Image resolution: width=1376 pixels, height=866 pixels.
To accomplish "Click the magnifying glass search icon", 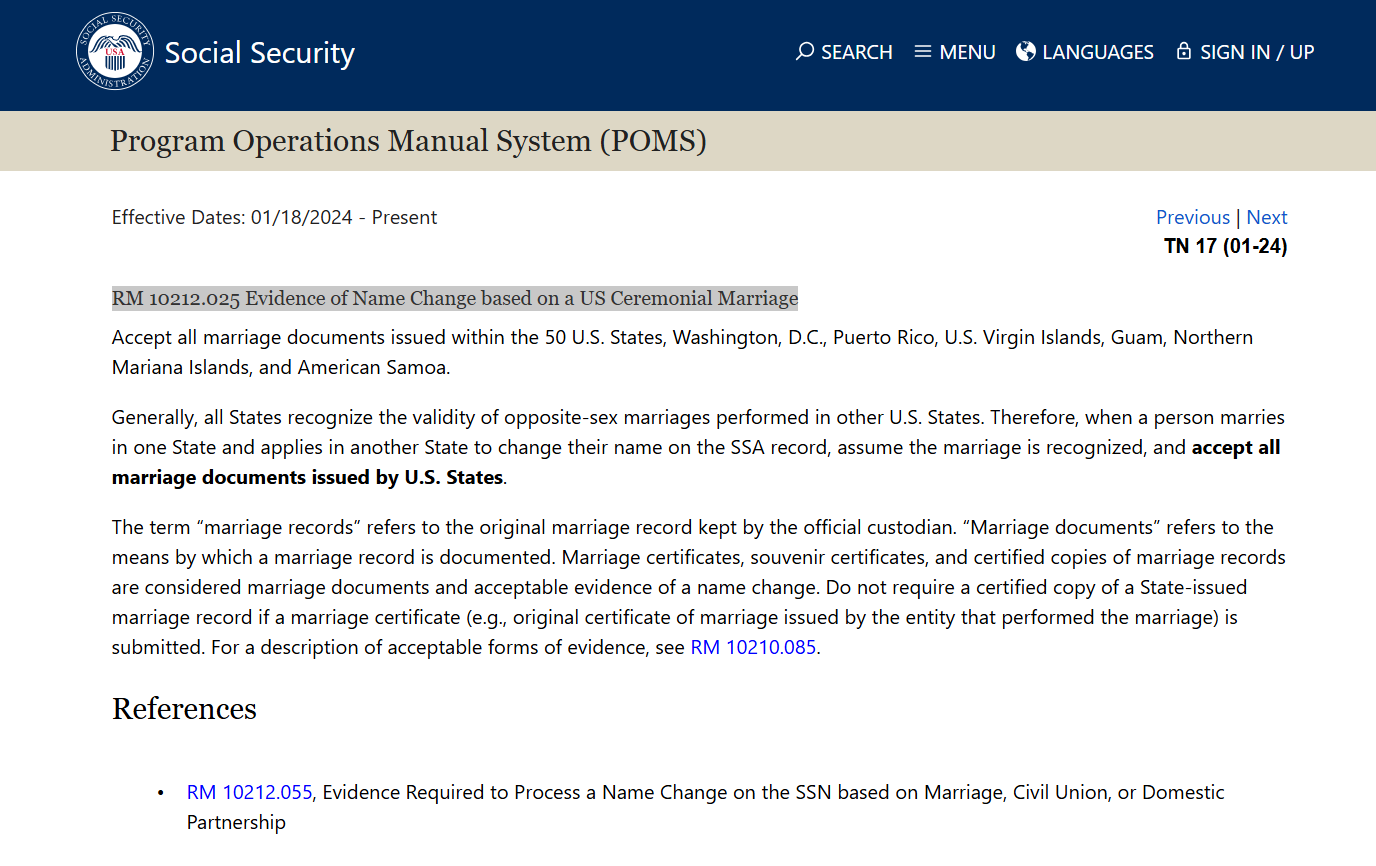I will [x=805, y=52].
